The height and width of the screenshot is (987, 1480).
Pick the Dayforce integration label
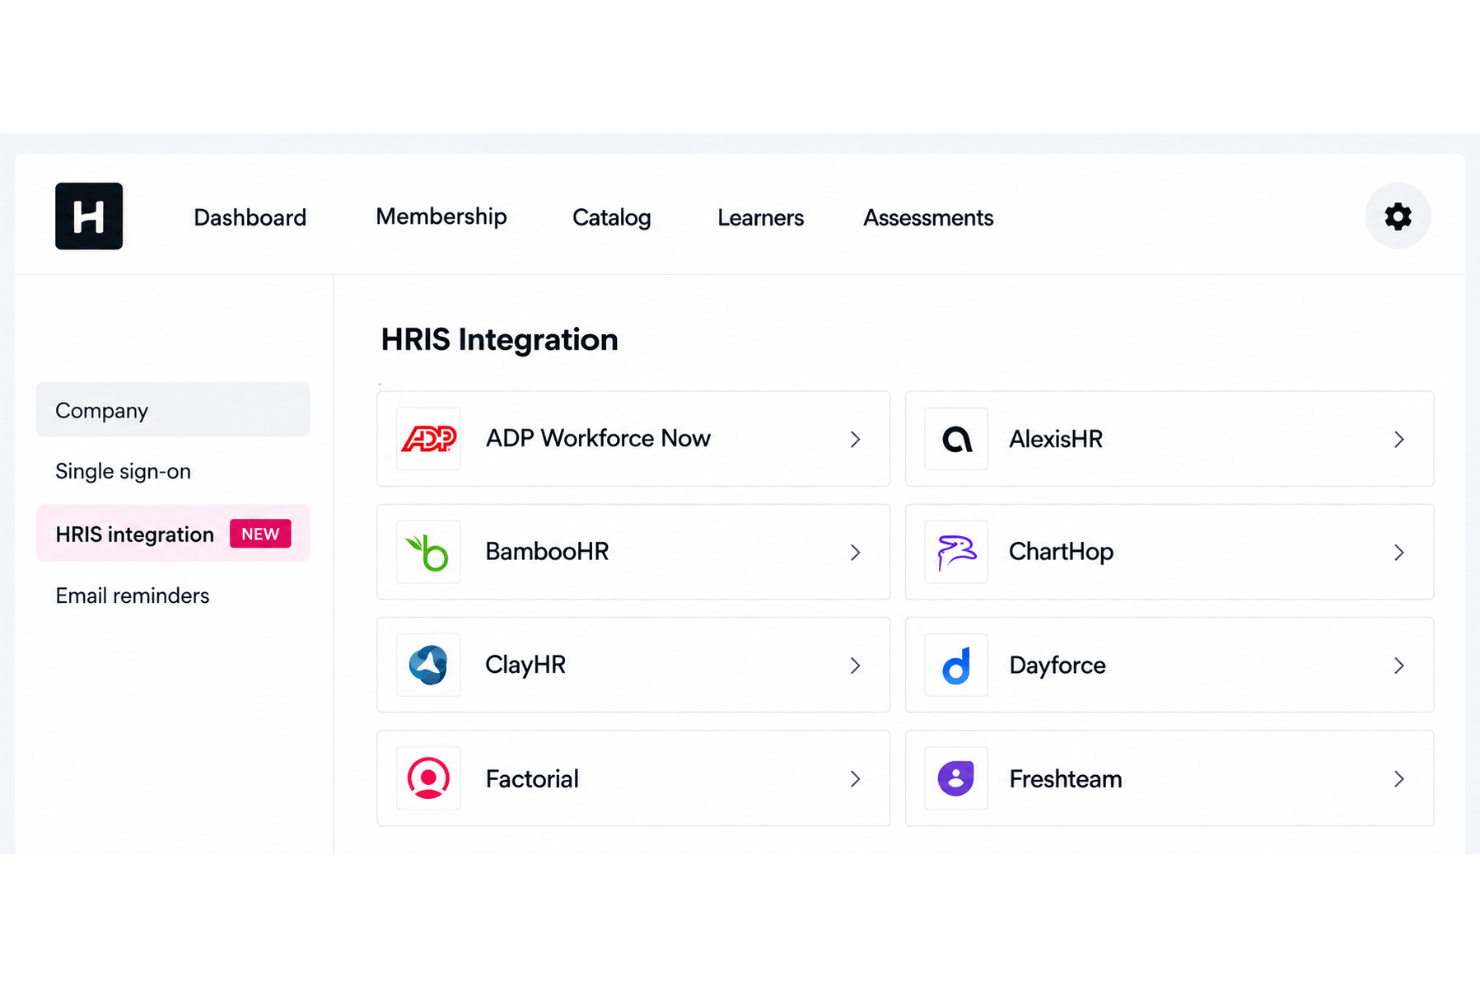1057,666
